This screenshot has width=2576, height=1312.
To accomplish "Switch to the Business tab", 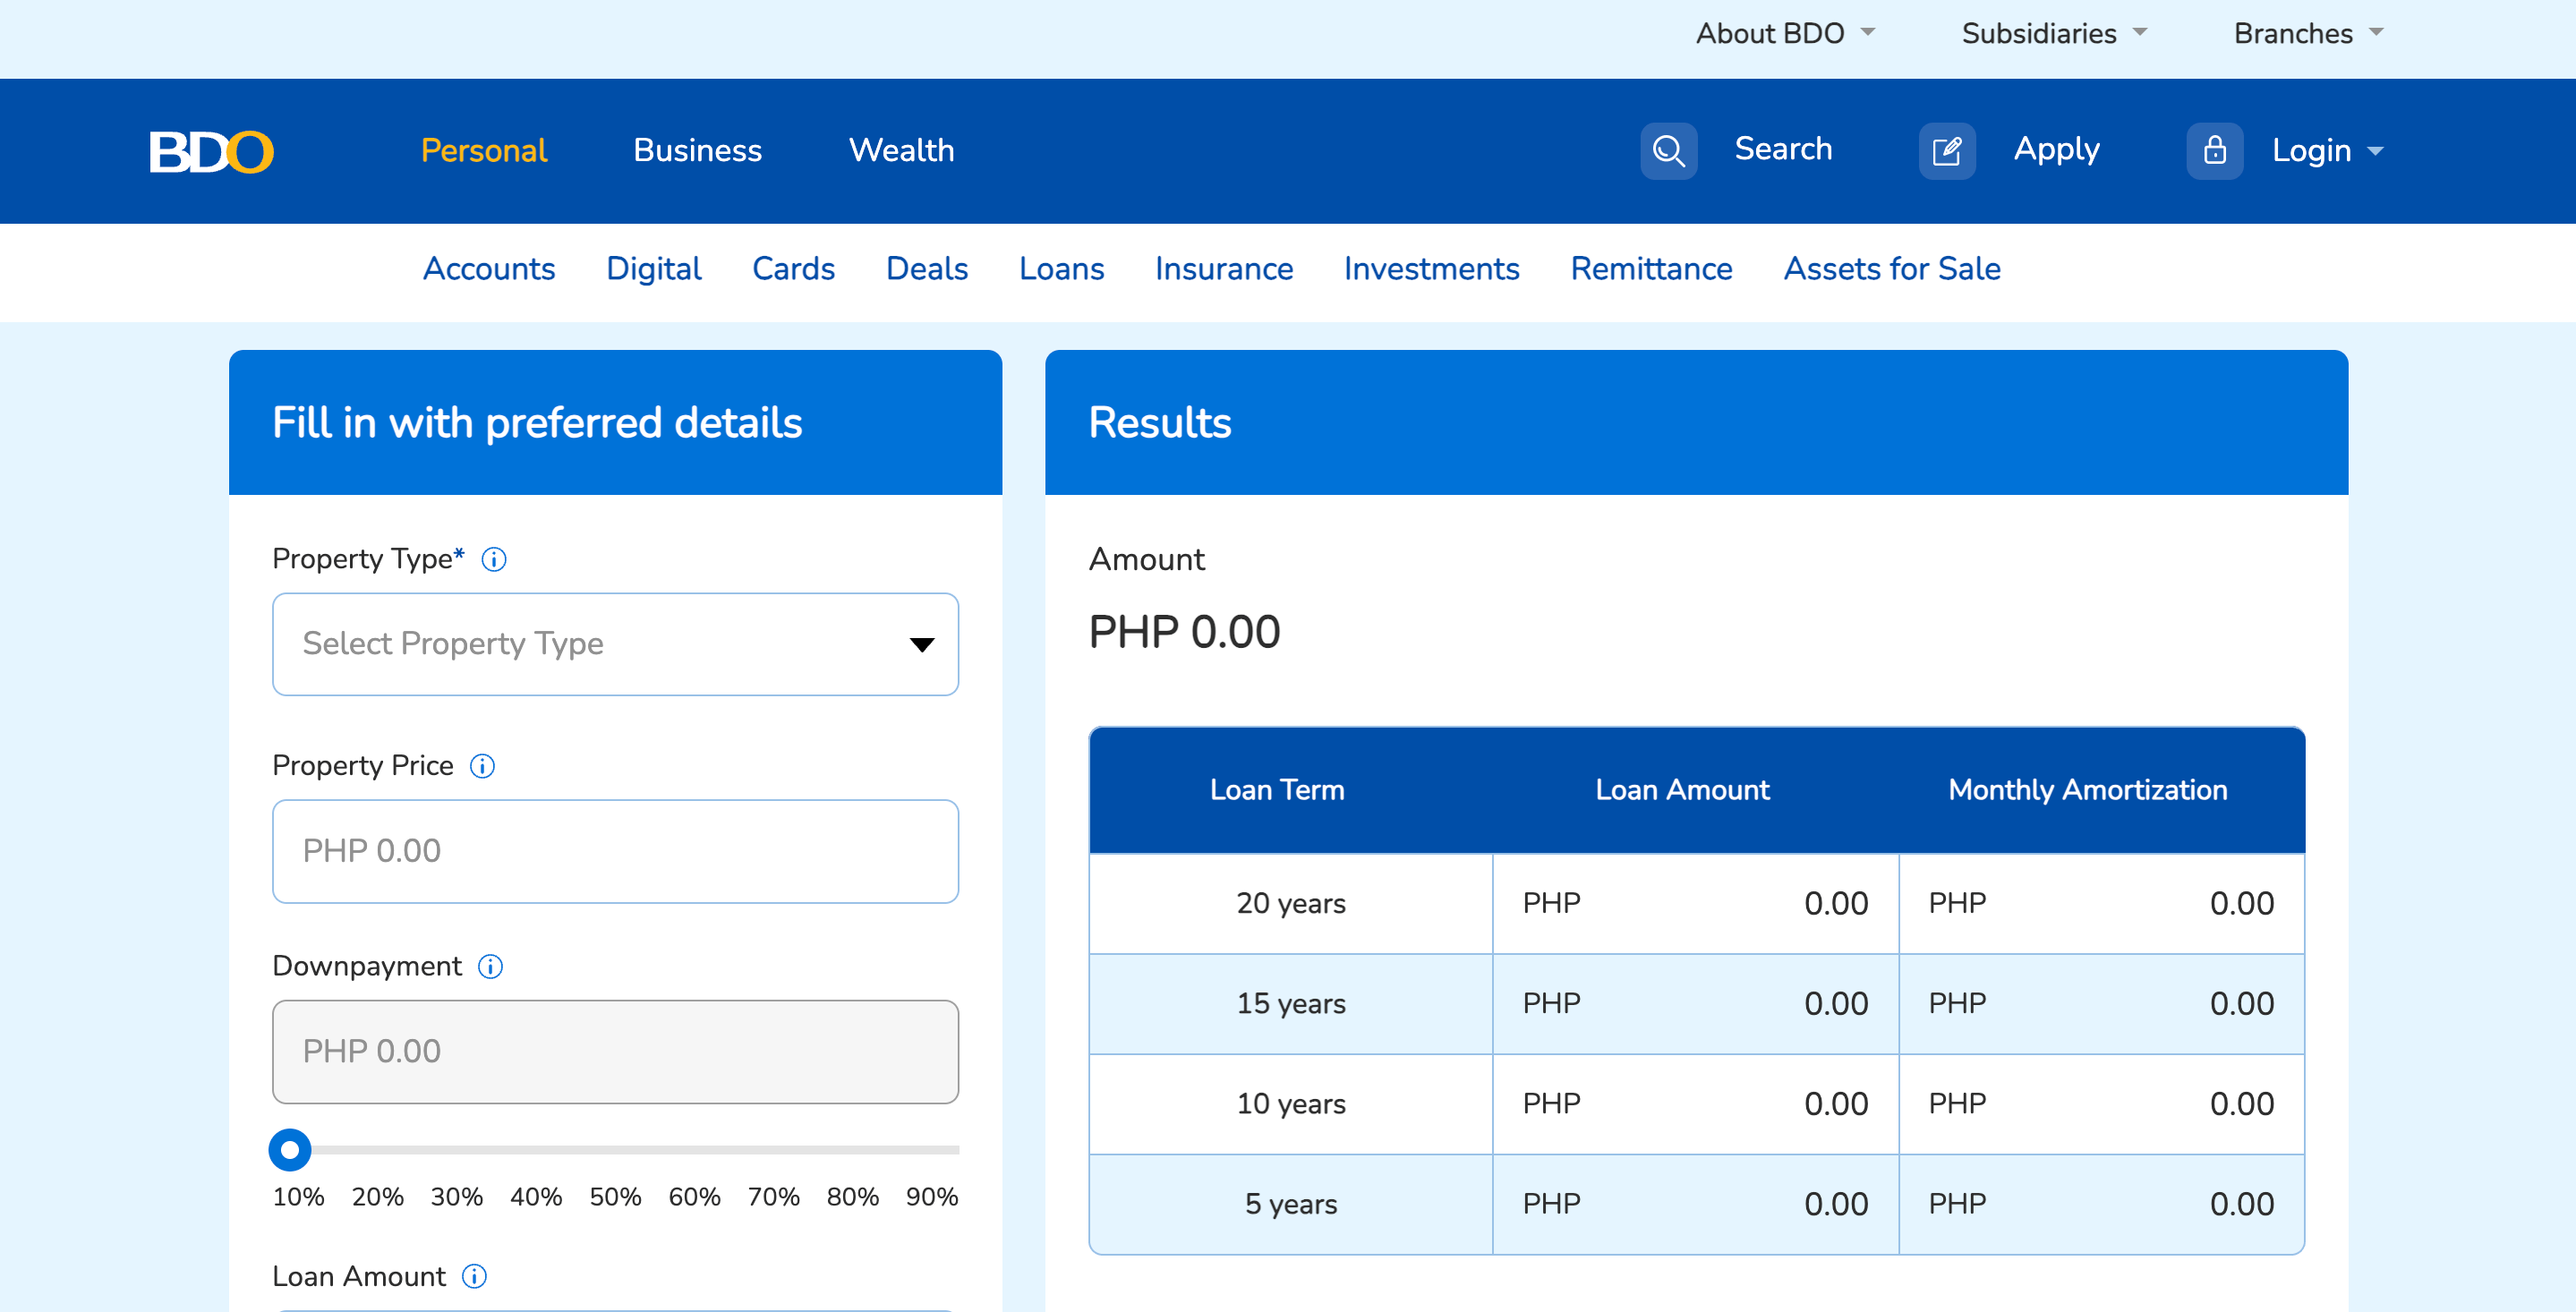I will coord(697,150).
